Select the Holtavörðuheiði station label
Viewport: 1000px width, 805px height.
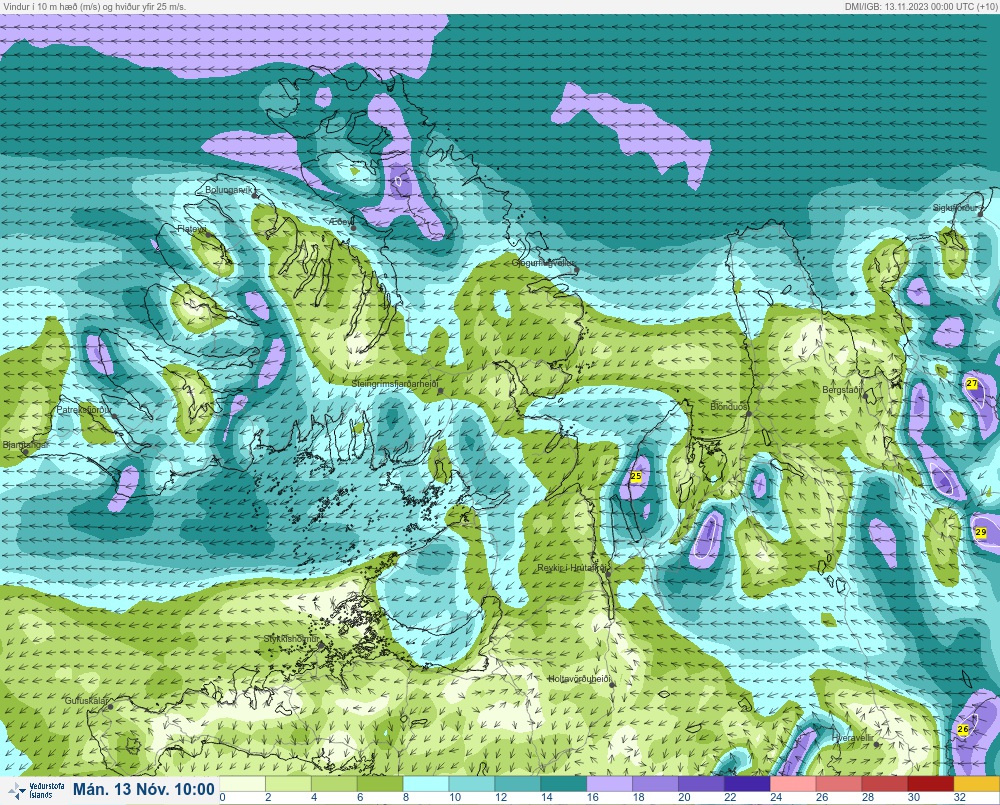click(580, 679)
